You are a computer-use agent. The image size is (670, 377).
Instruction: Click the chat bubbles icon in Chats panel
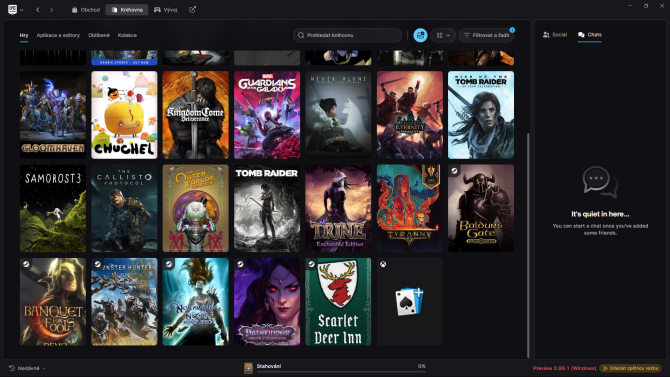(x=600, y=182)
